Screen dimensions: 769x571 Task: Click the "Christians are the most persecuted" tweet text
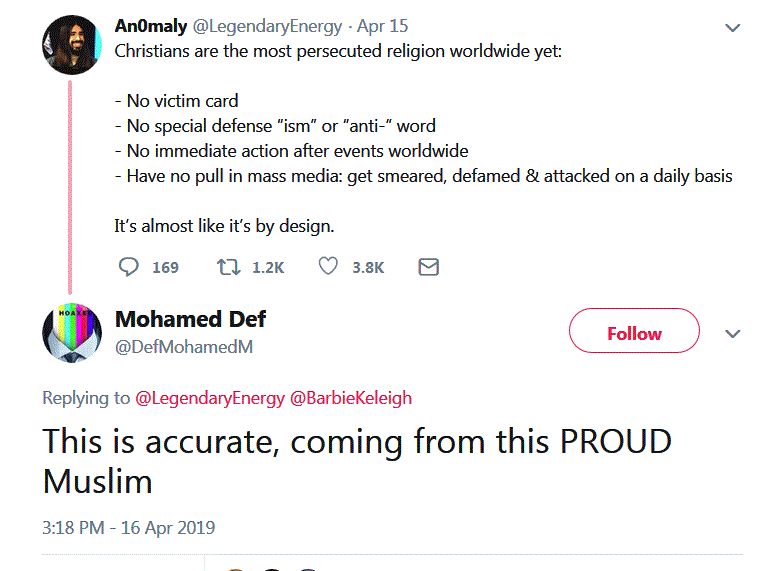coord(338,50)
